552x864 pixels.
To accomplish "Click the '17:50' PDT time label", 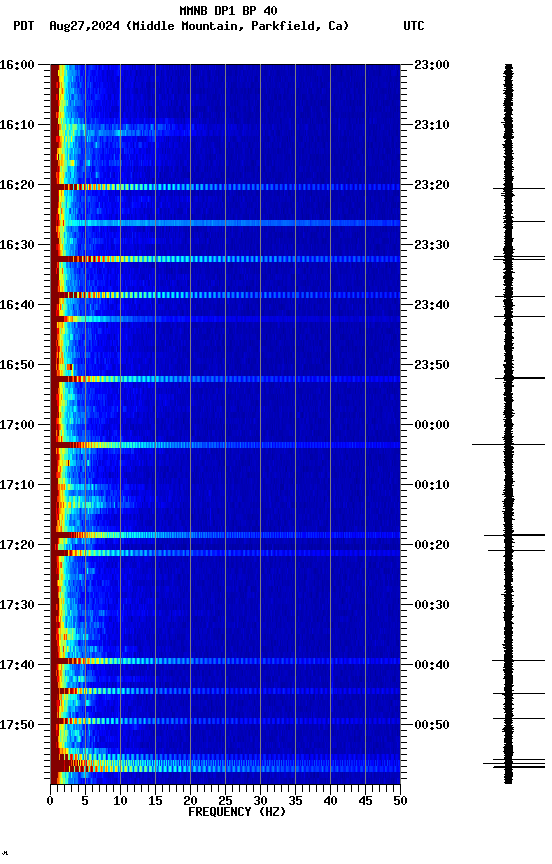I will click(x=17, y=725).
